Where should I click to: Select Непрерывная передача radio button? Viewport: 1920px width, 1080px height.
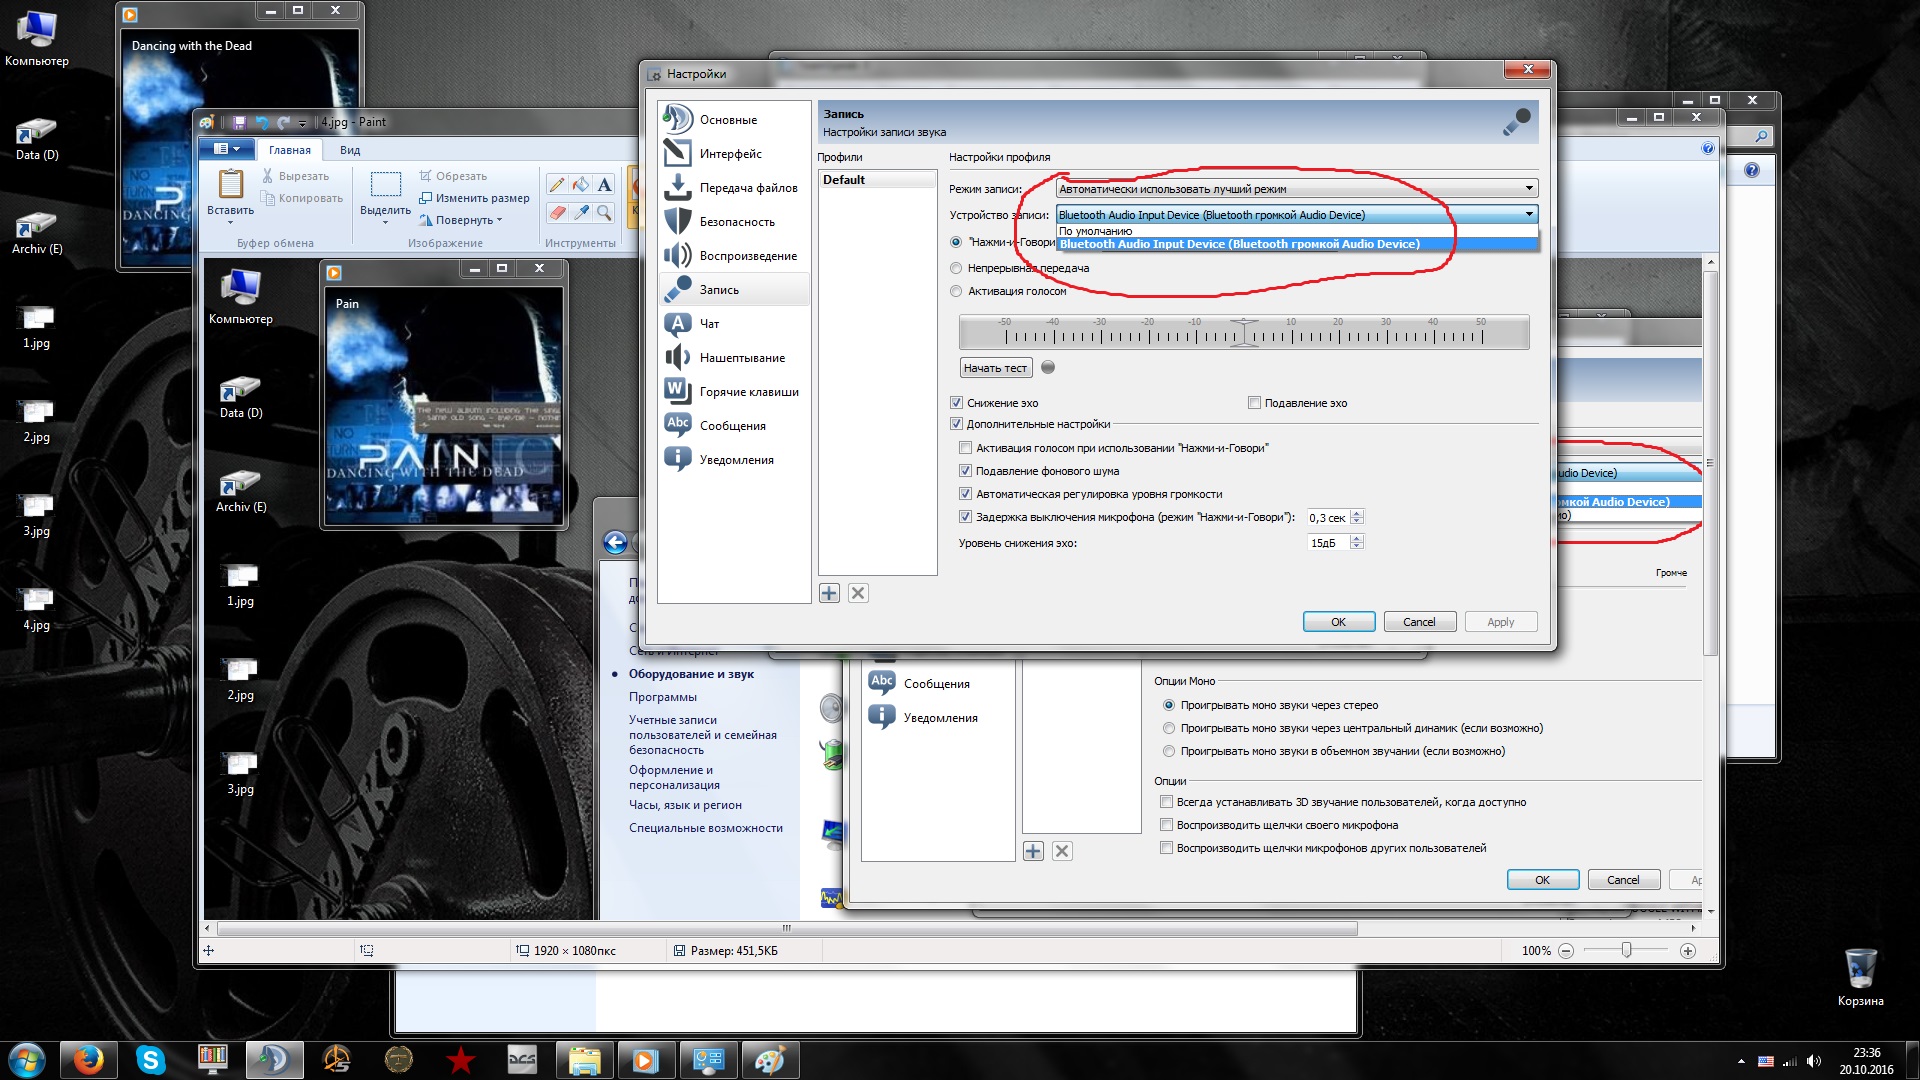tap(956, 268)
